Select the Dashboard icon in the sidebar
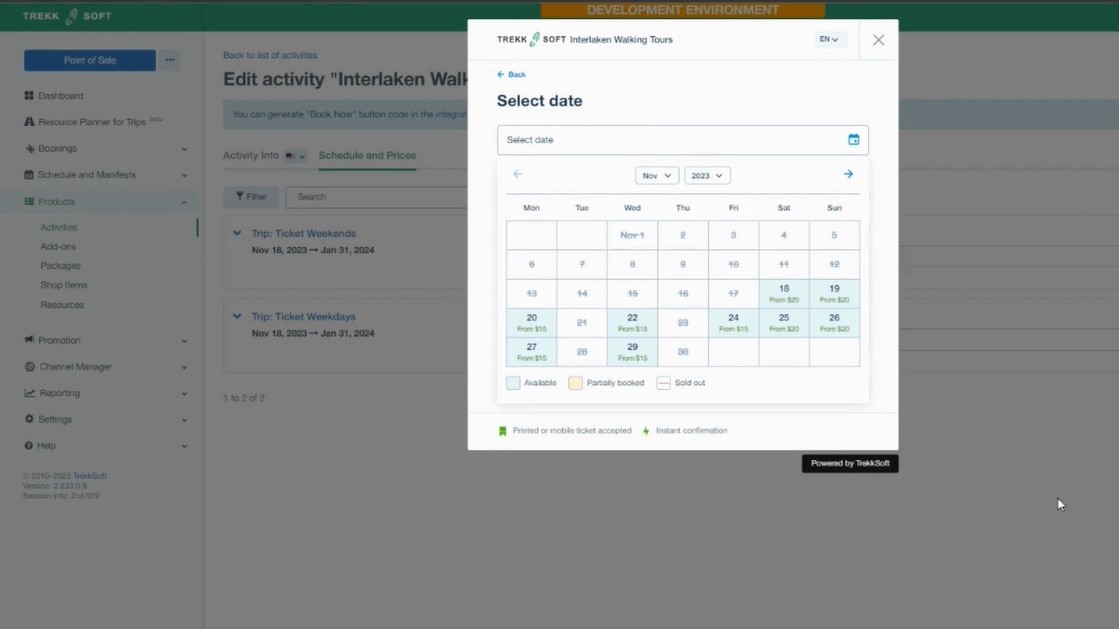The height and width of the screenshot is (629, 1119). point(28,95)
